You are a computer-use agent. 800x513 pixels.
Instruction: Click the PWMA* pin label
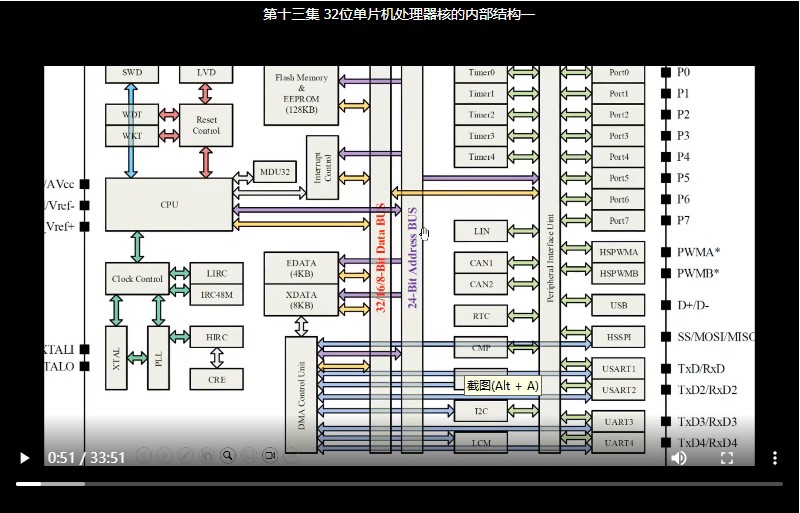pos(698,252)
